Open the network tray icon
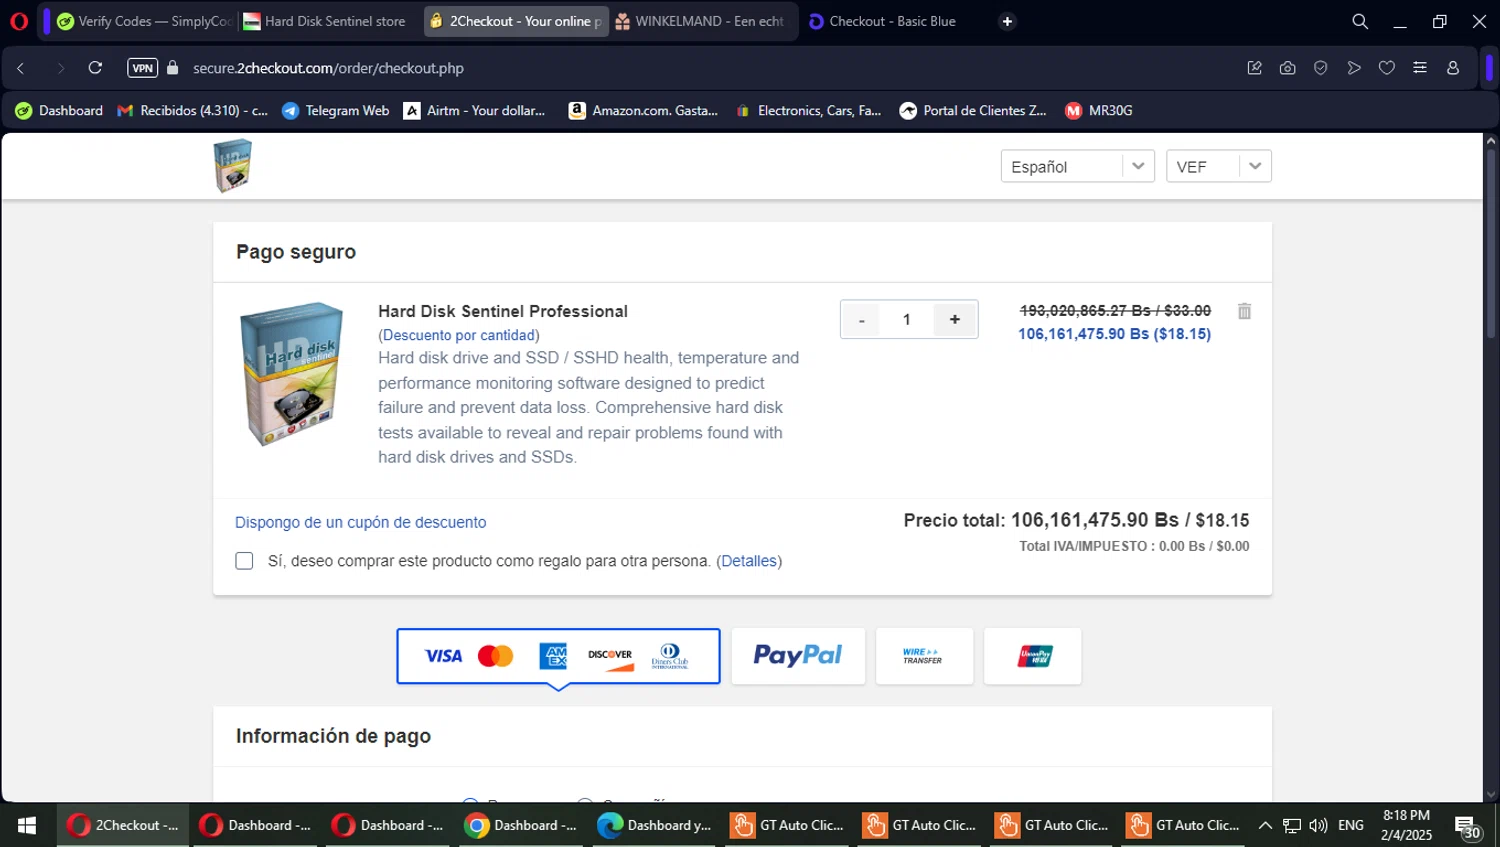The image size is (1500, 847). click(1292, 825)
